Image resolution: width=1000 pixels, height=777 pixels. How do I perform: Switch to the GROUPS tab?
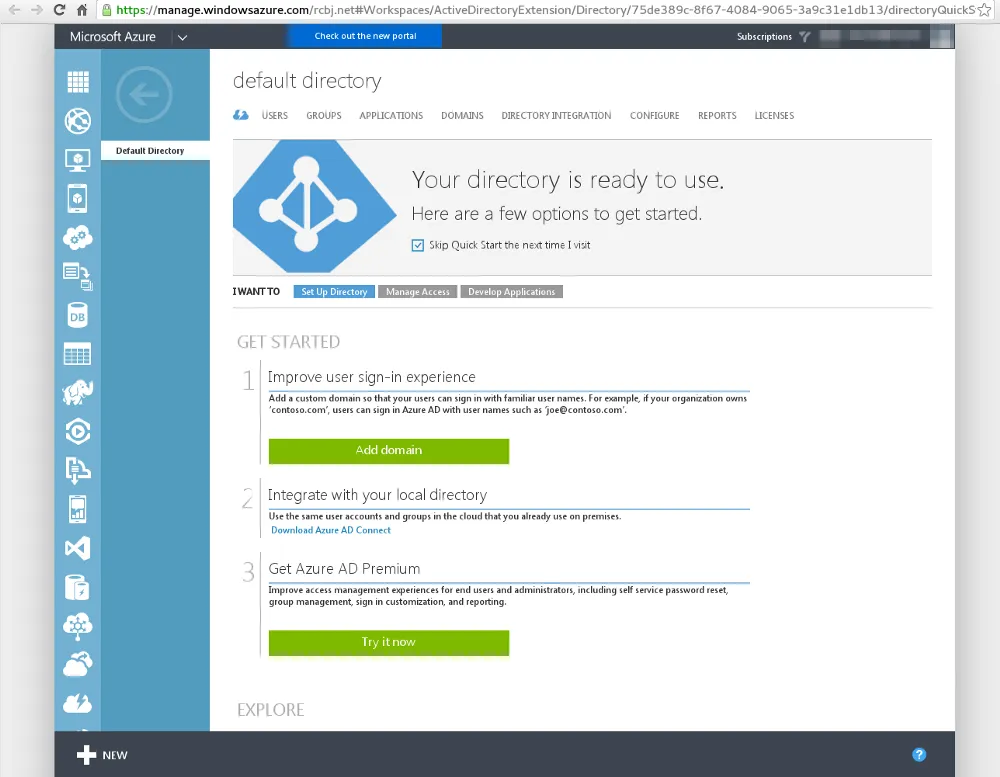click(324, 115)
